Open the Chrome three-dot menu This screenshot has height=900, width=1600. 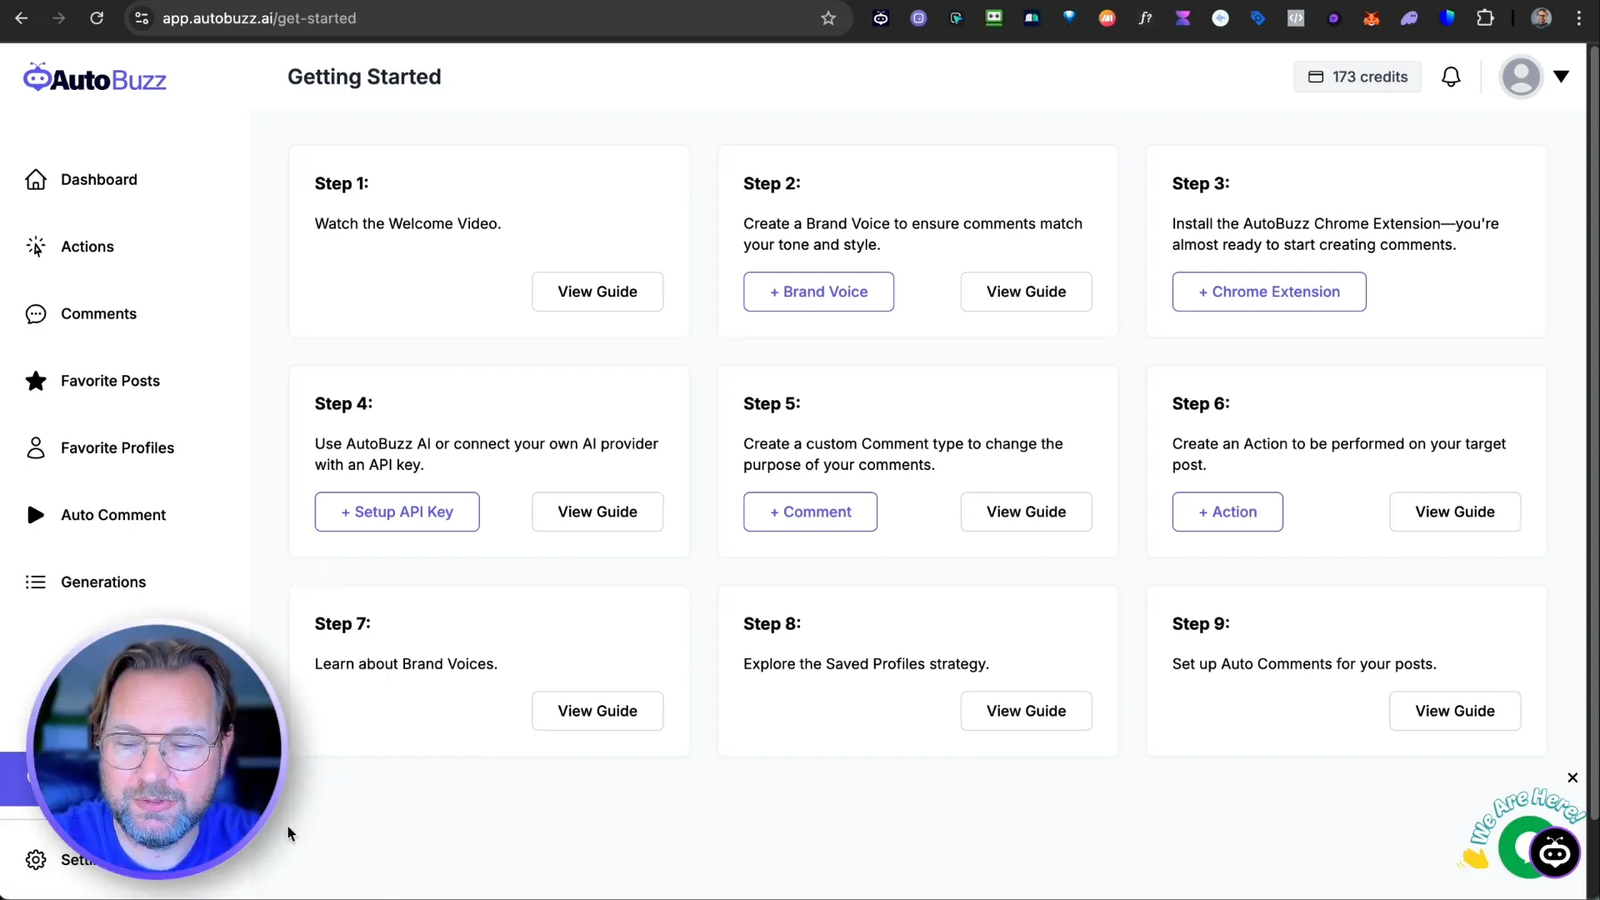point(1579,18)
